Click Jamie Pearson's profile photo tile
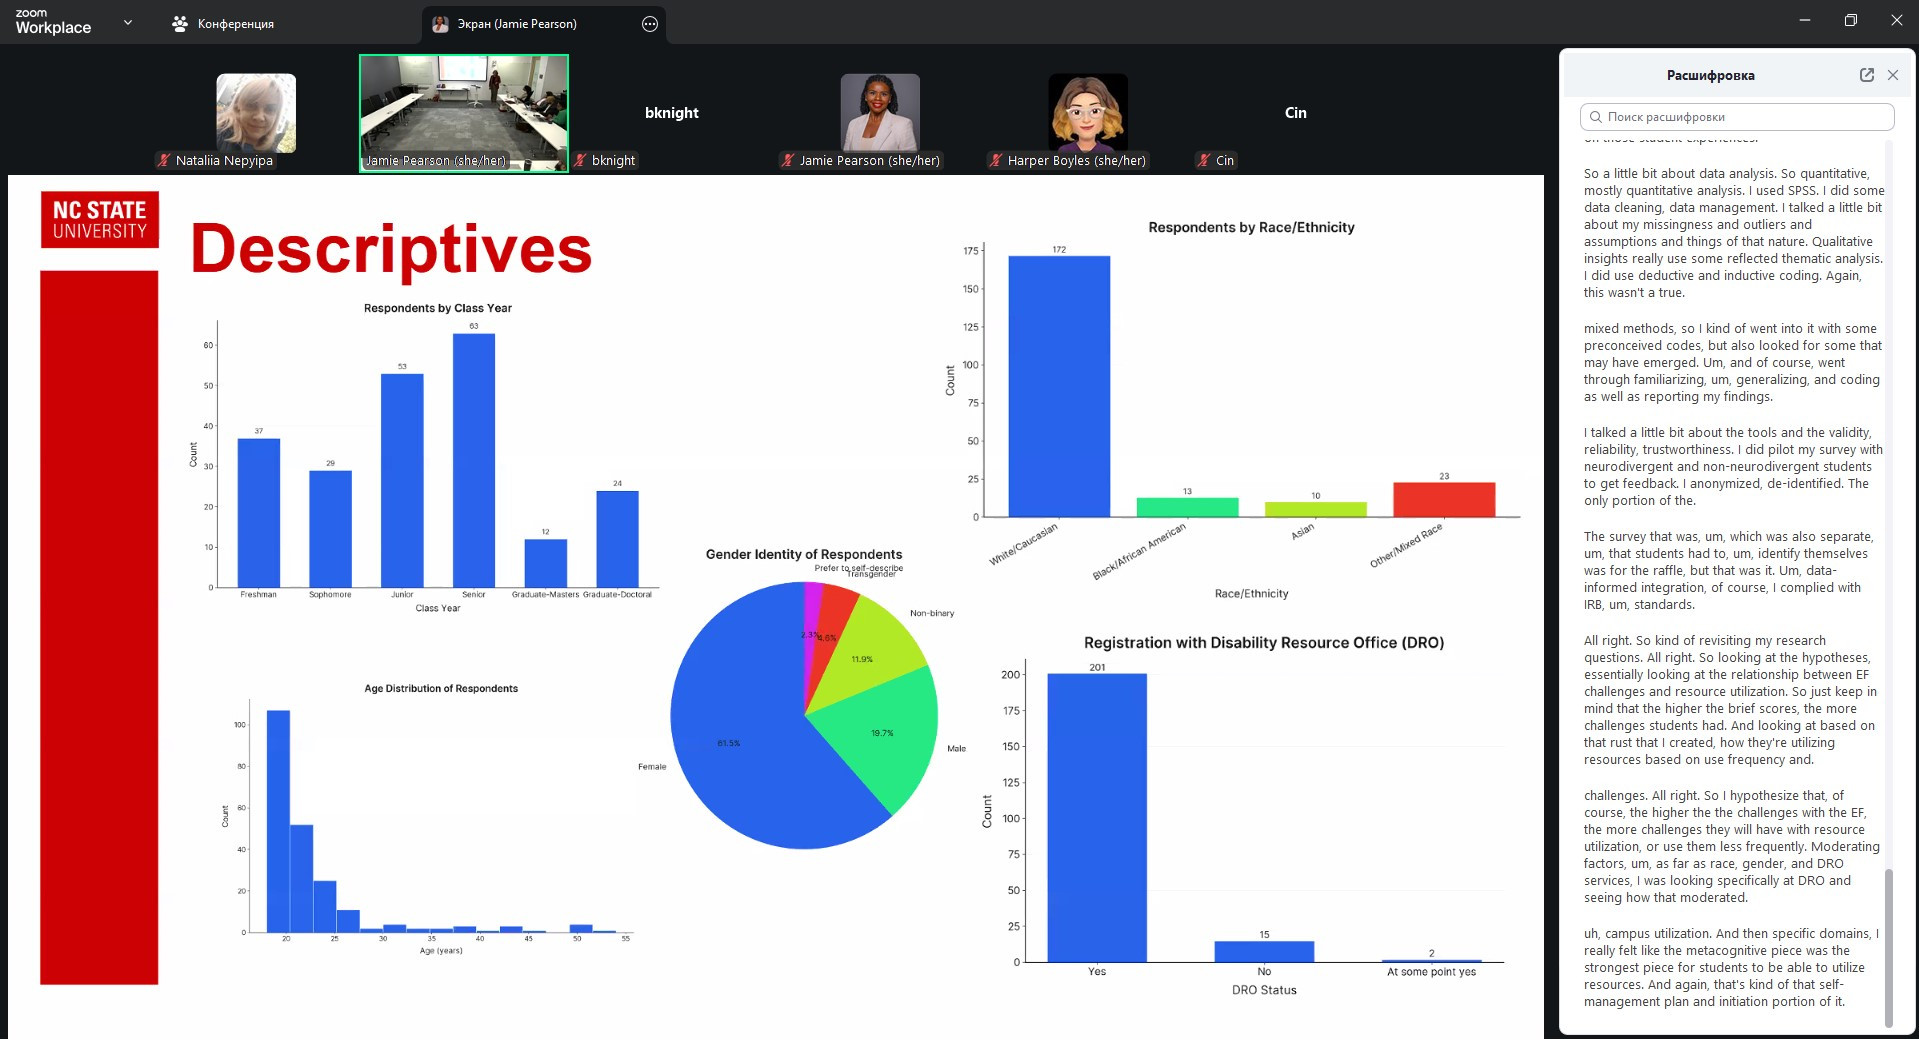 [x=880, y=112]
